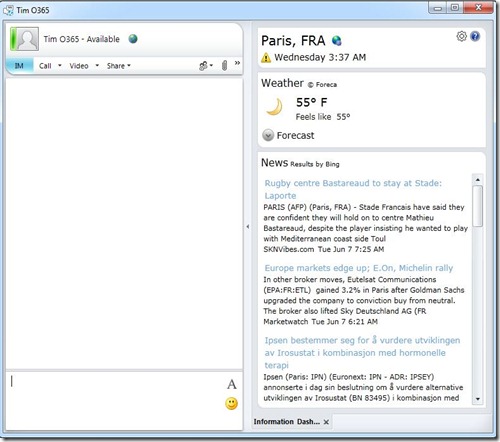Open the Video dropdown arrow
This screenshot has width=500, height=442.
(x=97, y=66)
